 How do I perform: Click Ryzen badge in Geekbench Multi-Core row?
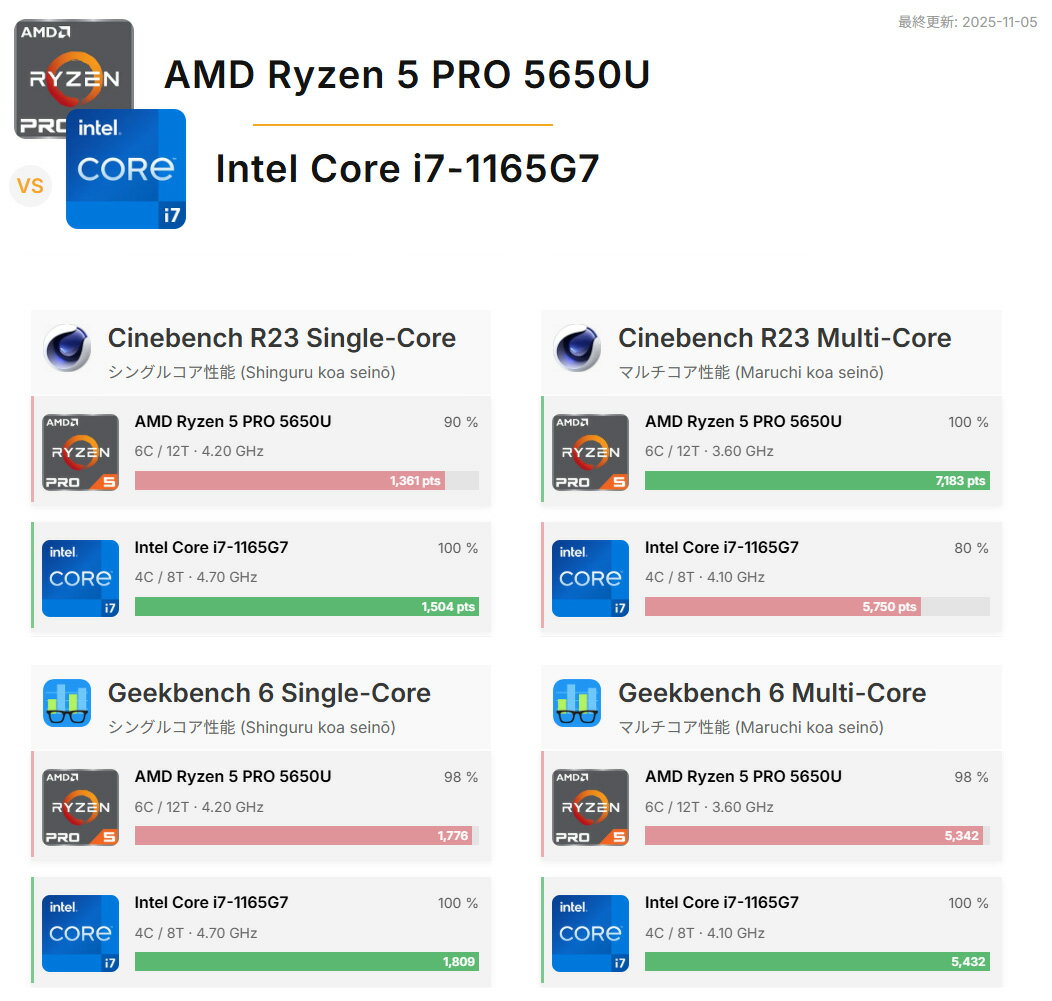(591, 808)
